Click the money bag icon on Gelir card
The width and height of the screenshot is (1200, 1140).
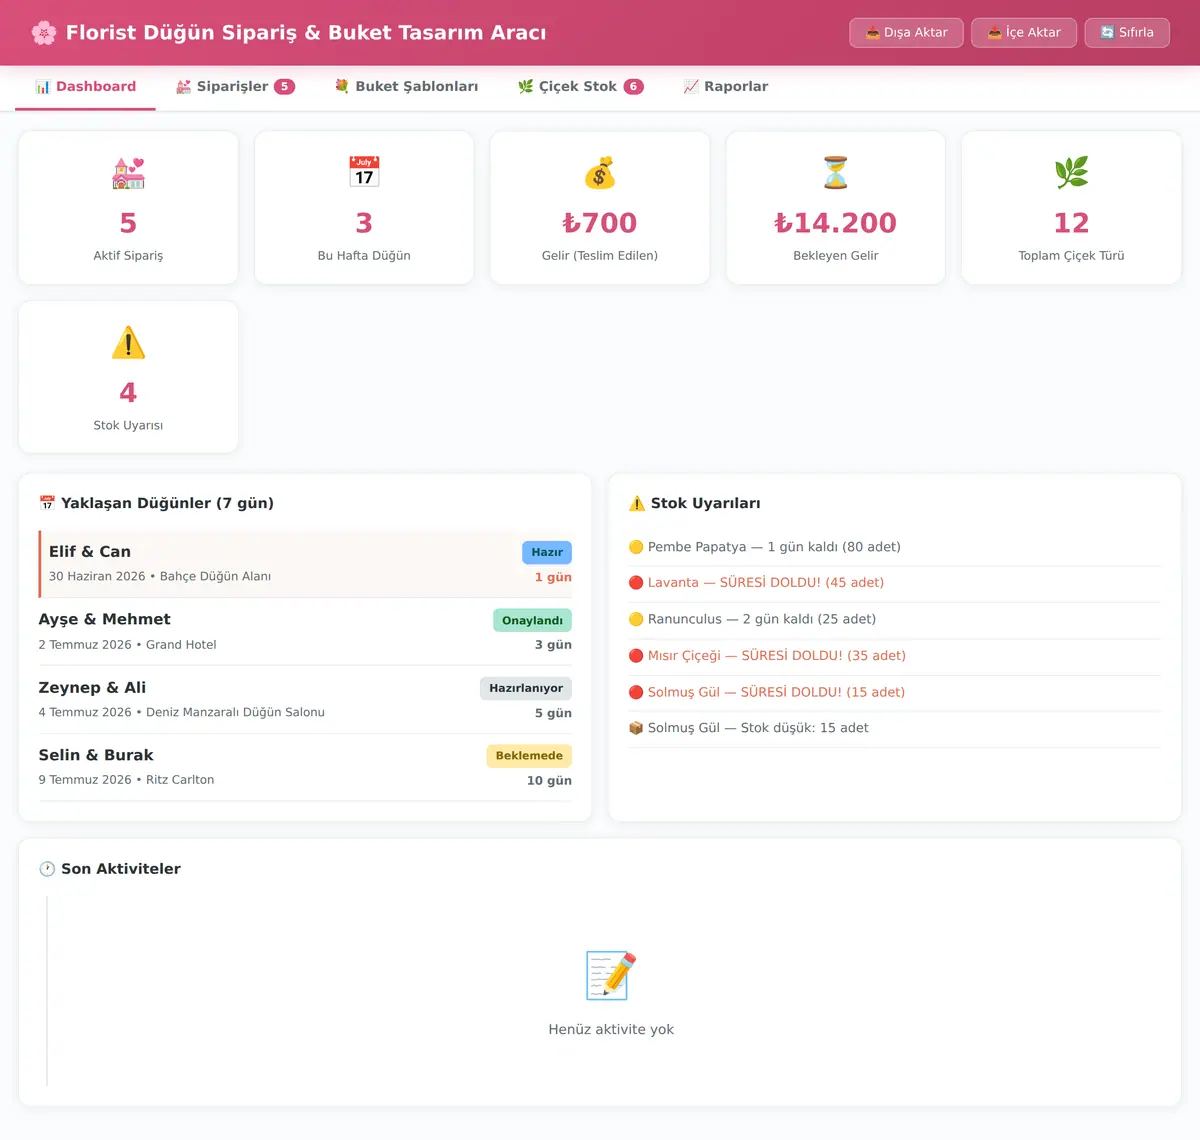point(600,173)
